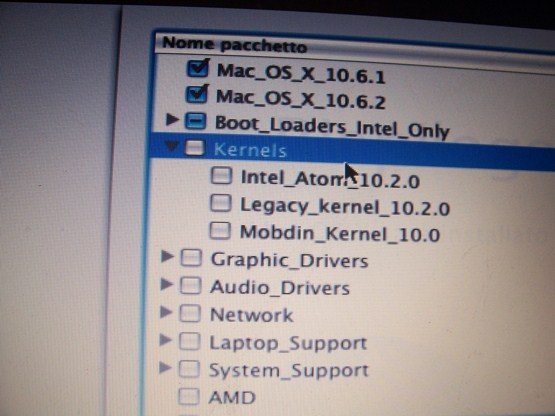The image size is (555, 416).
Task: Uncheck the Mac_OS_X_10.6.1 checkbox
Action: 198,67
